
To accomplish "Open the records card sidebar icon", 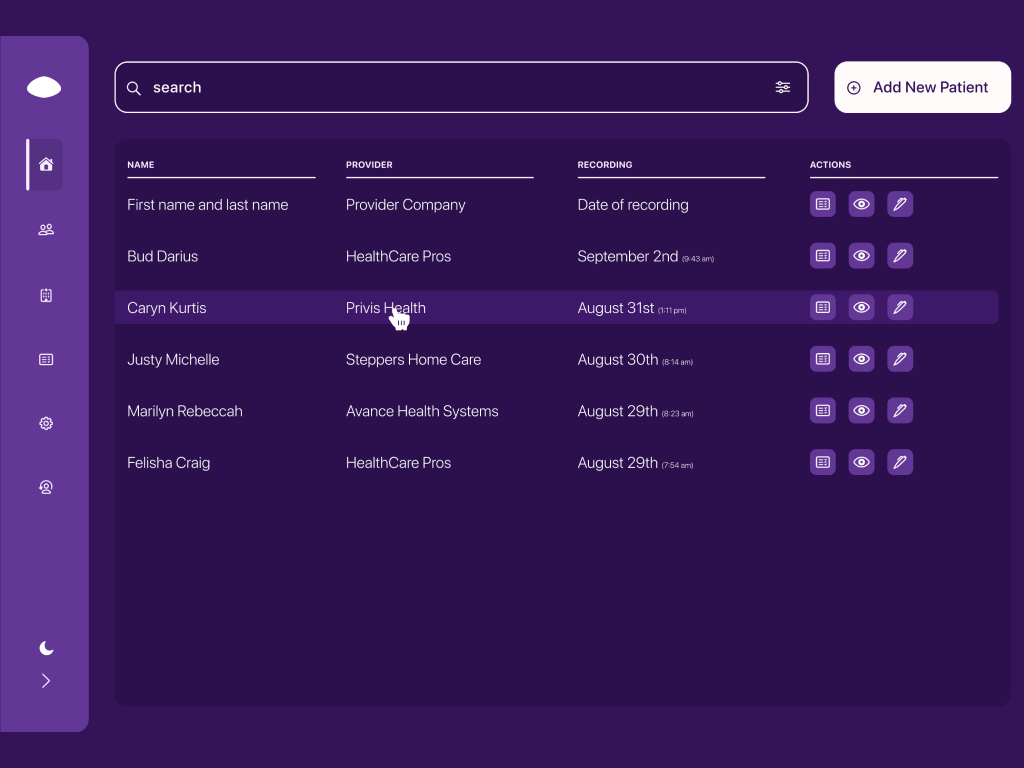I will pyautogui.click(x=45, y=359).
